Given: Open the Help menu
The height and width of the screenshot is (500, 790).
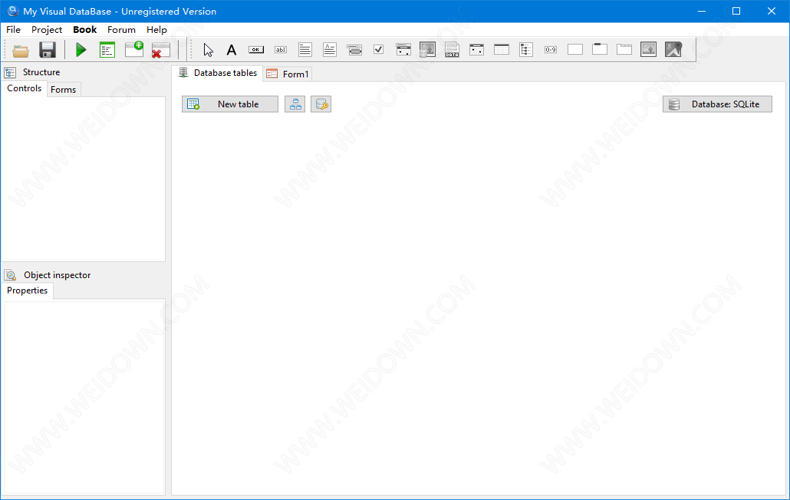Looking at the screenshot, I should coord(157,30).
